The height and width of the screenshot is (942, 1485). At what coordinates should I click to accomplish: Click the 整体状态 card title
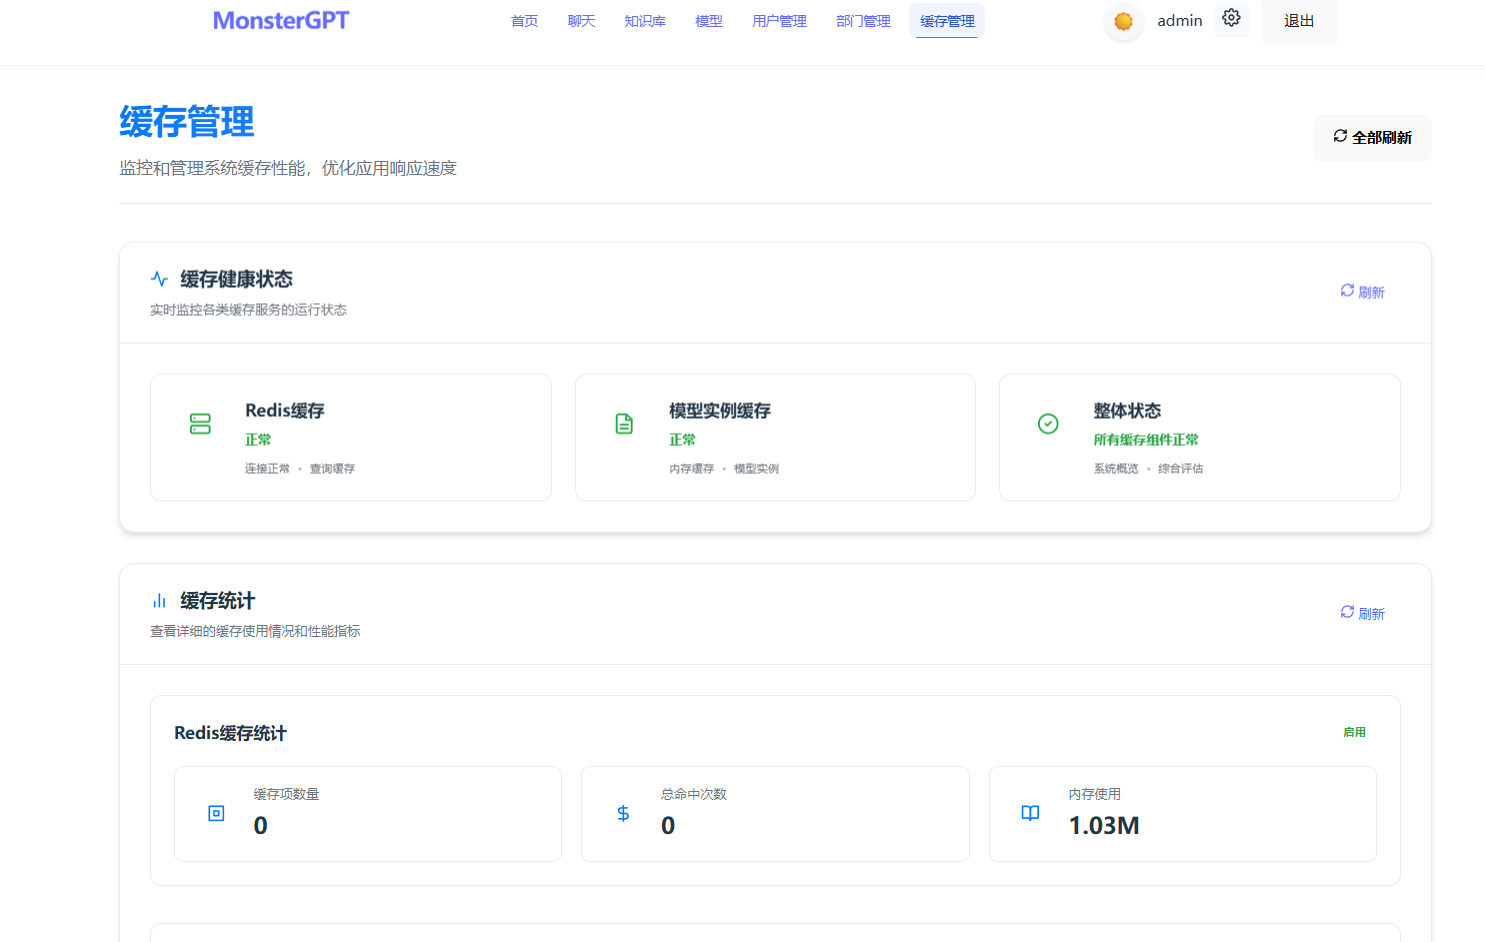click(x=1127, y=411)
